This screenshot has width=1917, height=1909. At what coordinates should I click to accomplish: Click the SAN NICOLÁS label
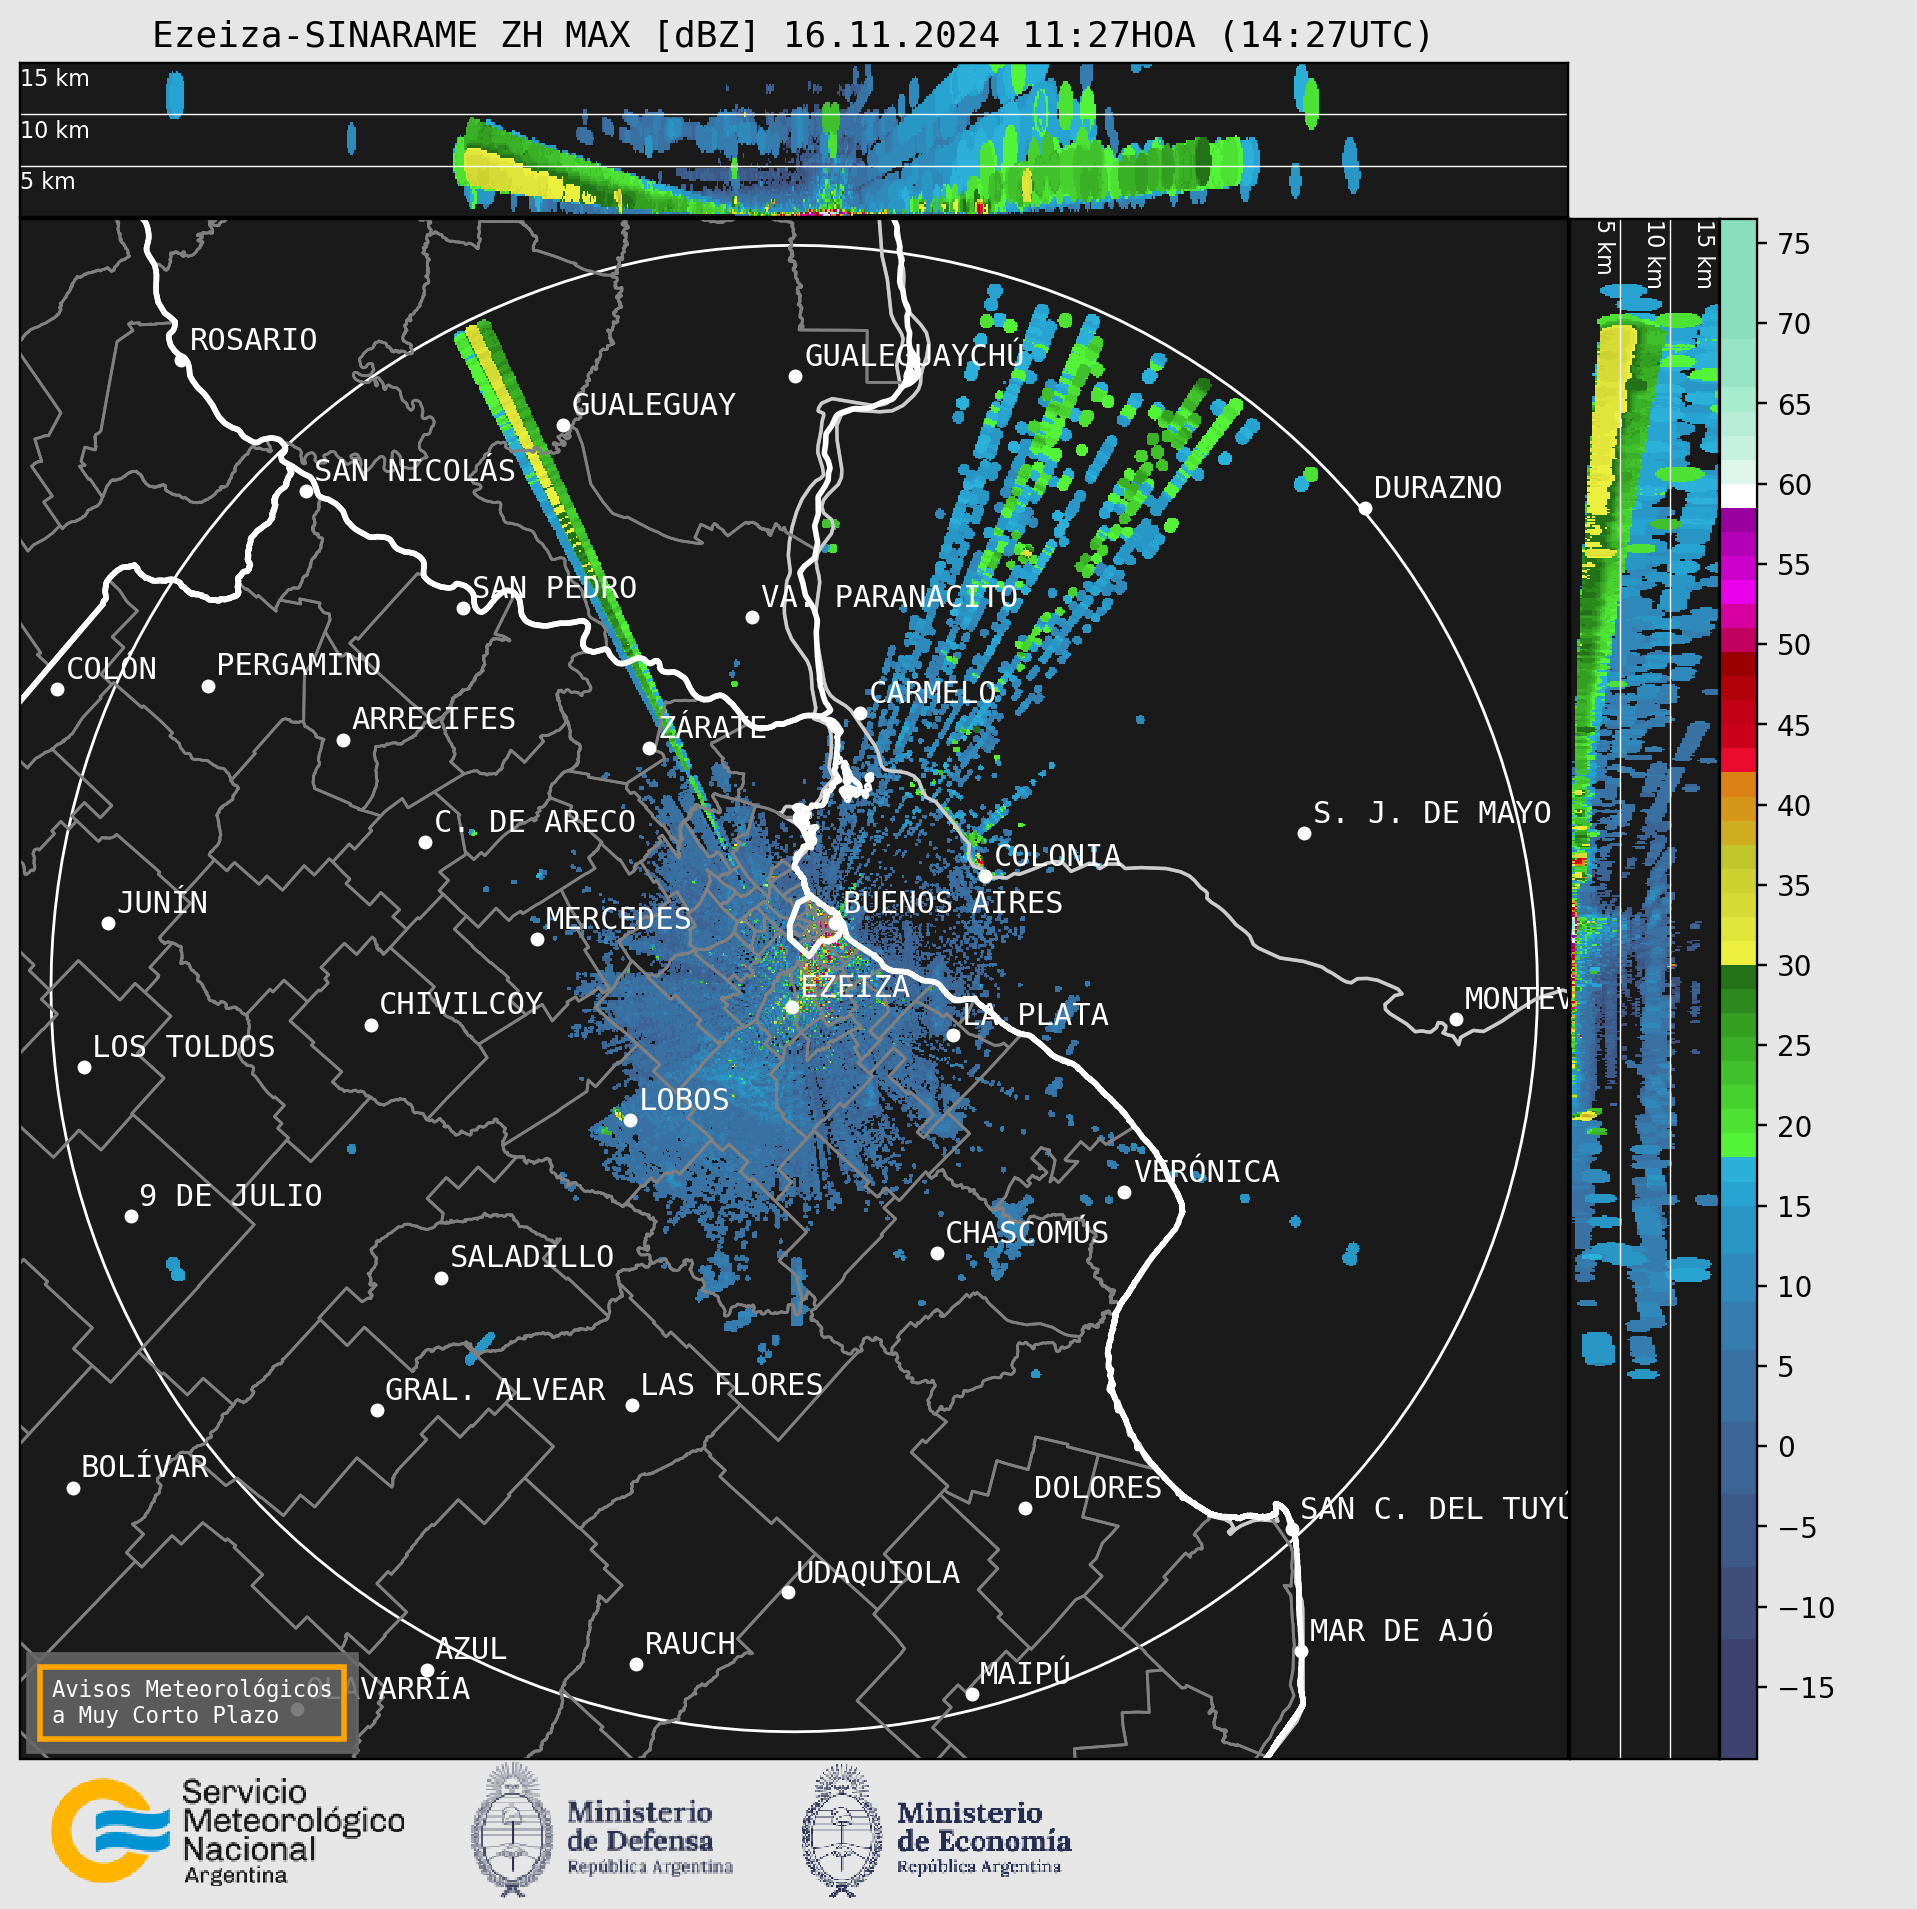click(415, 471)
